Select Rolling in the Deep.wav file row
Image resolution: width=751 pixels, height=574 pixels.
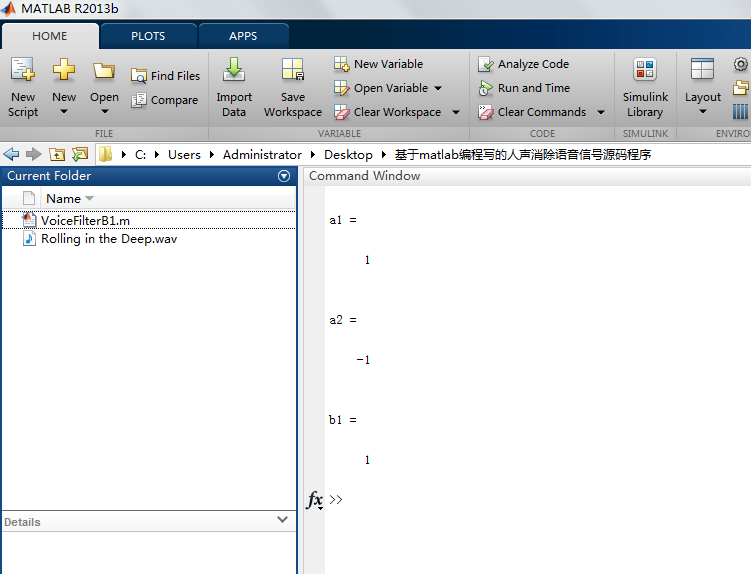pyautogui.click(x=148, y=239)
